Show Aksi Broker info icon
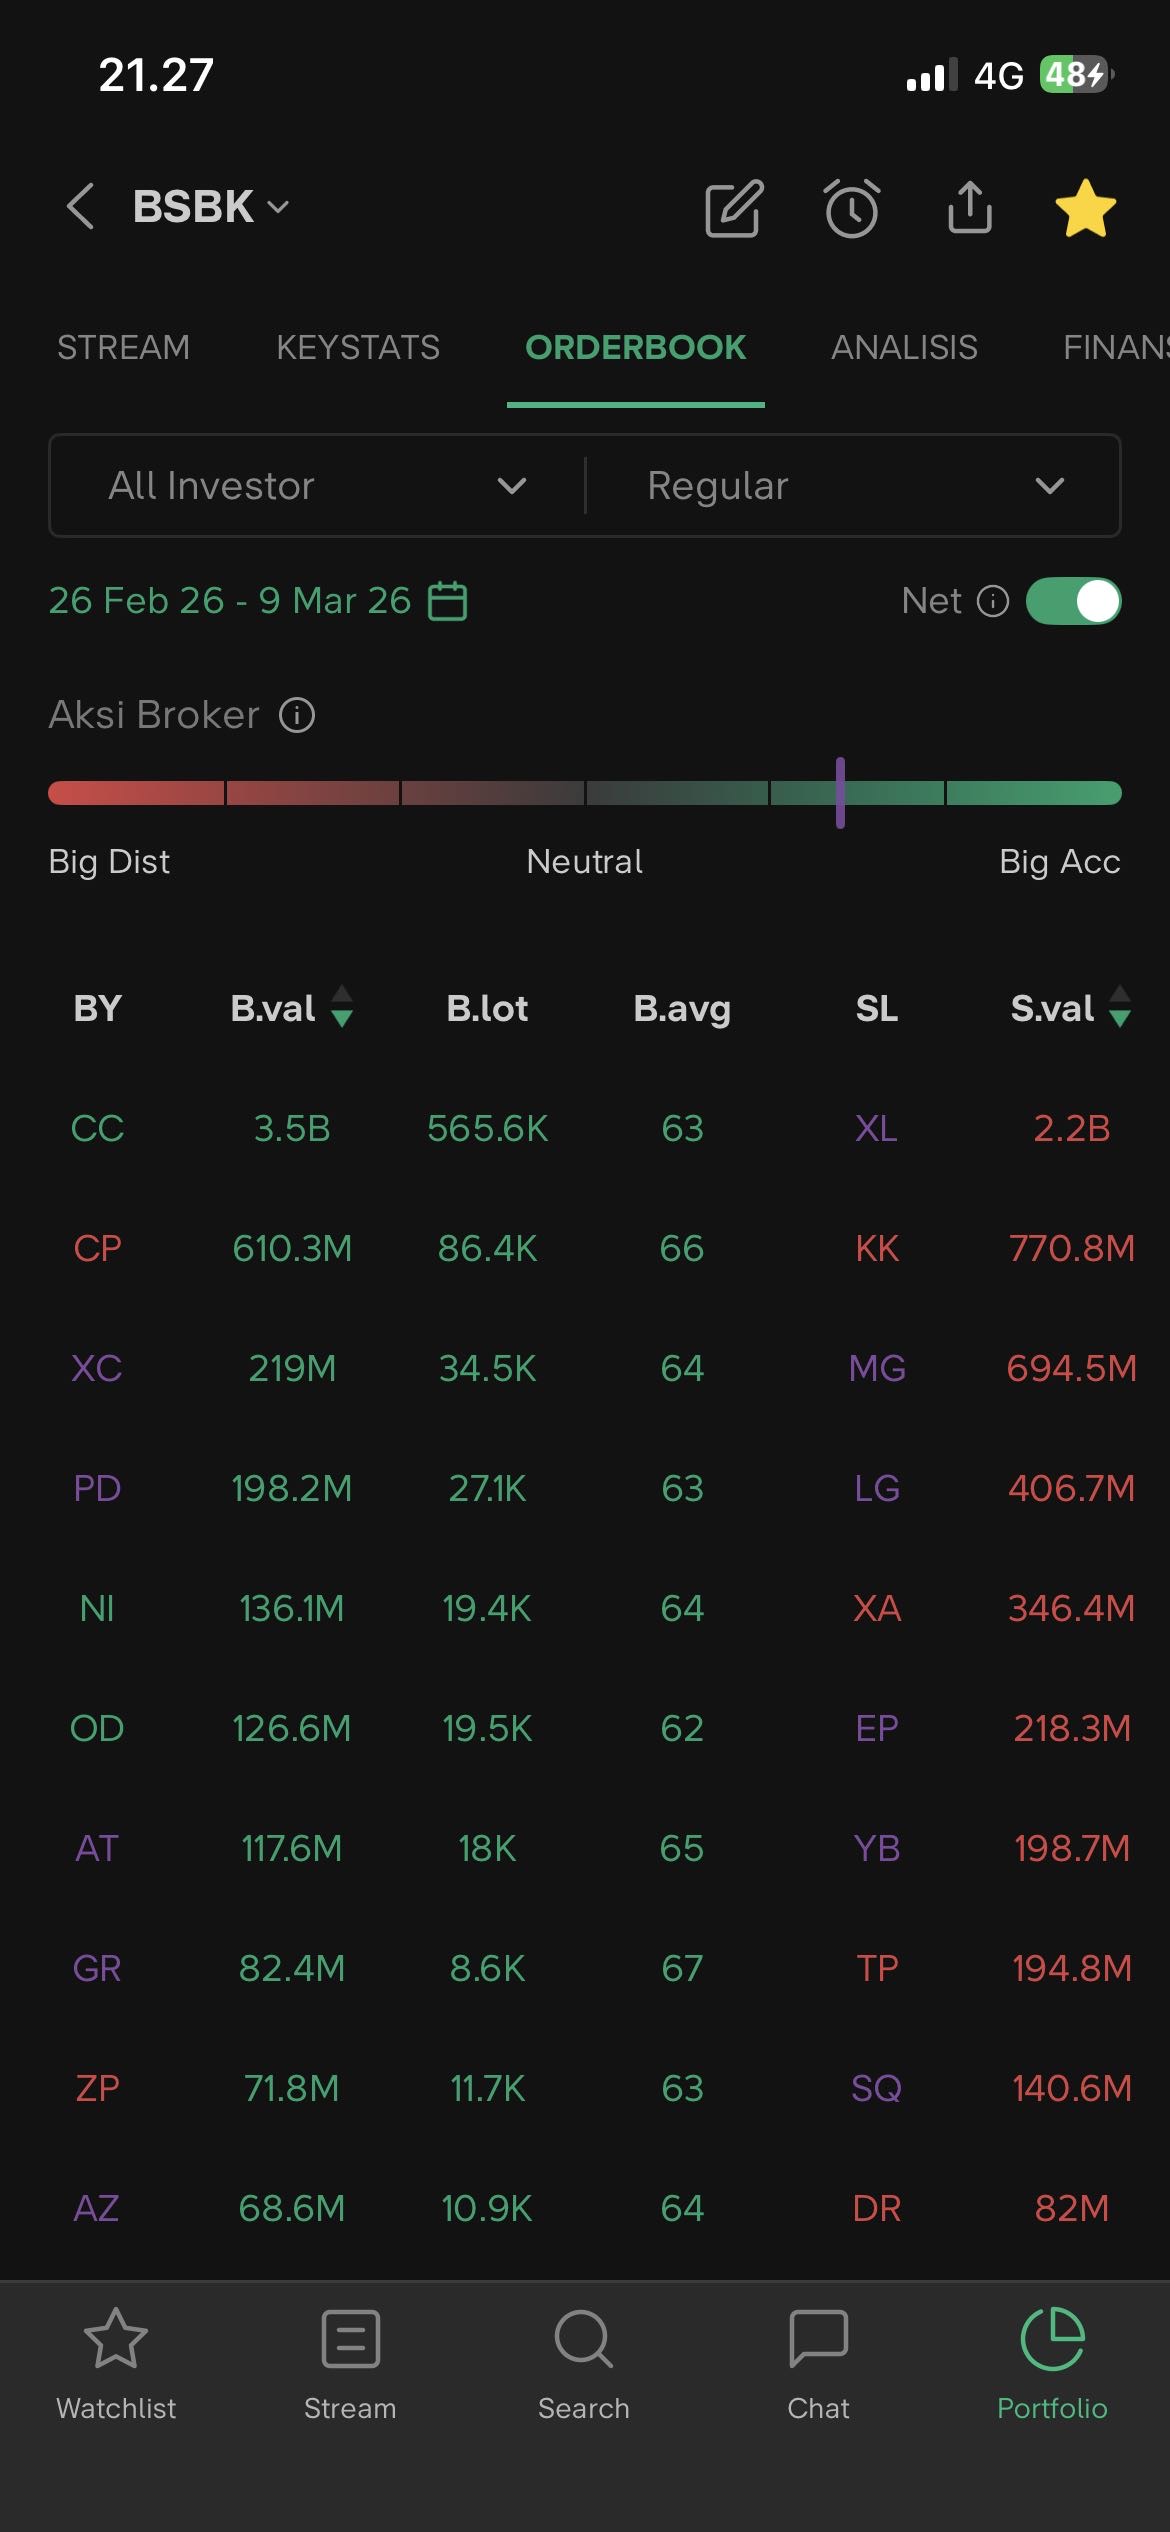 click(297, 715)
